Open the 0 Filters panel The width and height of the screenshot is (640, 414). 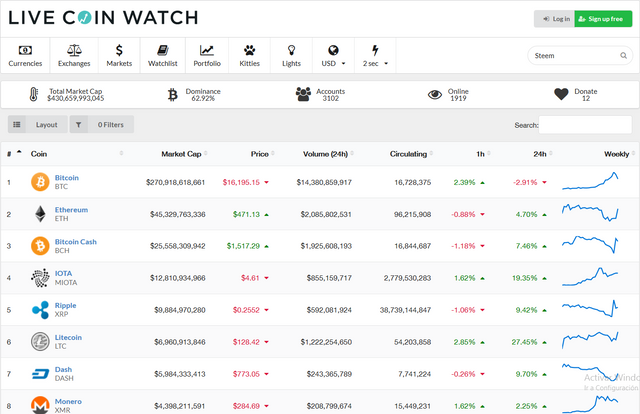[101, 125]
